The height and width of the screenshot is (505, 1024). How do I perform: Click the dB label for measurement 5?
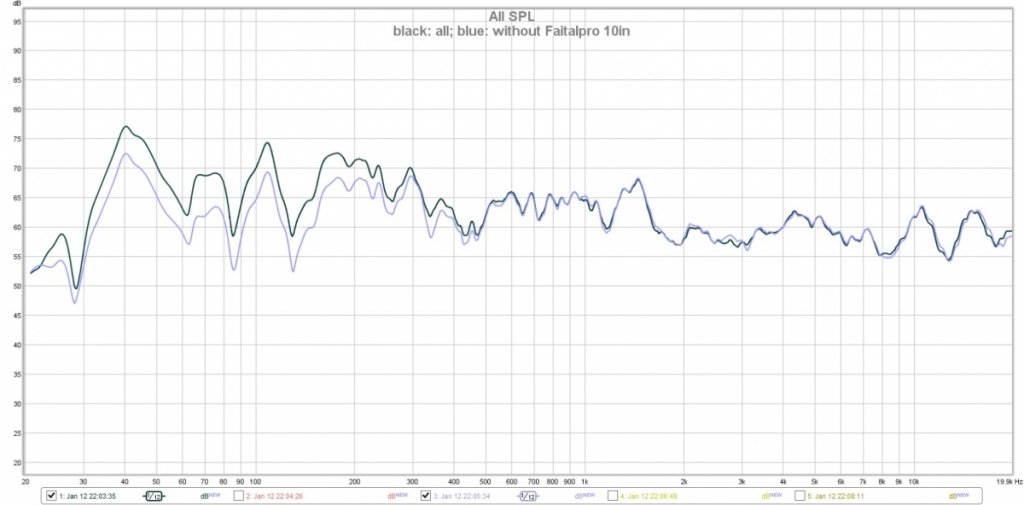[x=957, y=496]
